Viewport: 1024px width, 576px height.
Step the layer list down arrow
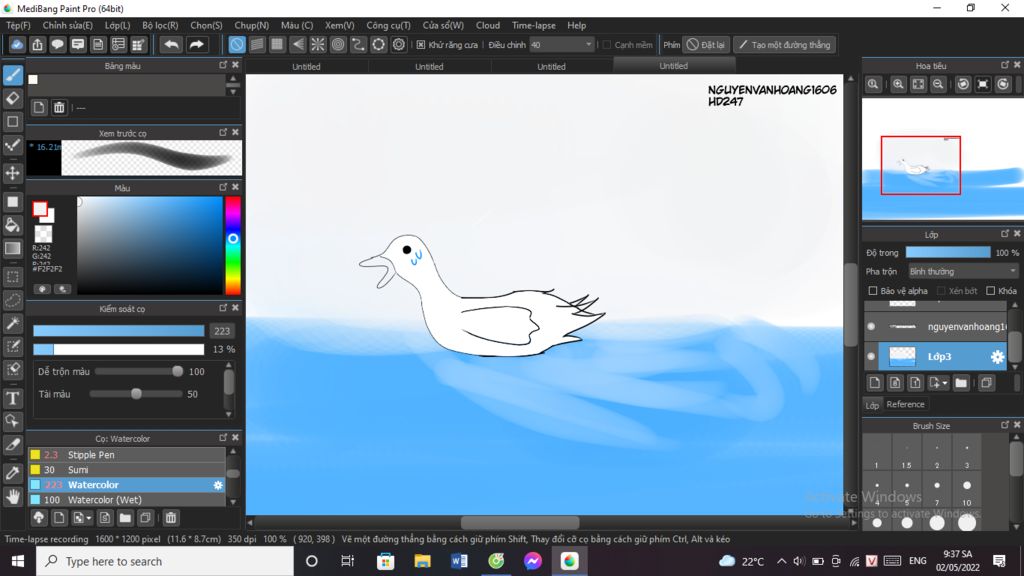(x=1015, y=366)
